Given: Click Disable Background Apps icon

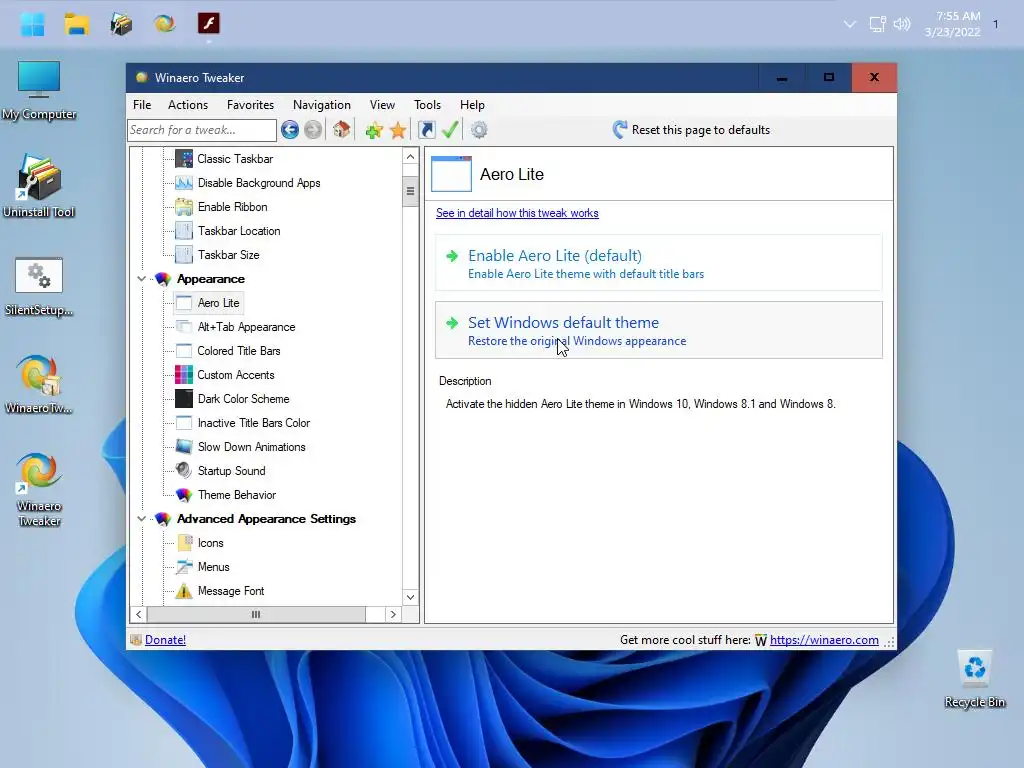Looking at the screenshot, I should (x=184, y=183).
